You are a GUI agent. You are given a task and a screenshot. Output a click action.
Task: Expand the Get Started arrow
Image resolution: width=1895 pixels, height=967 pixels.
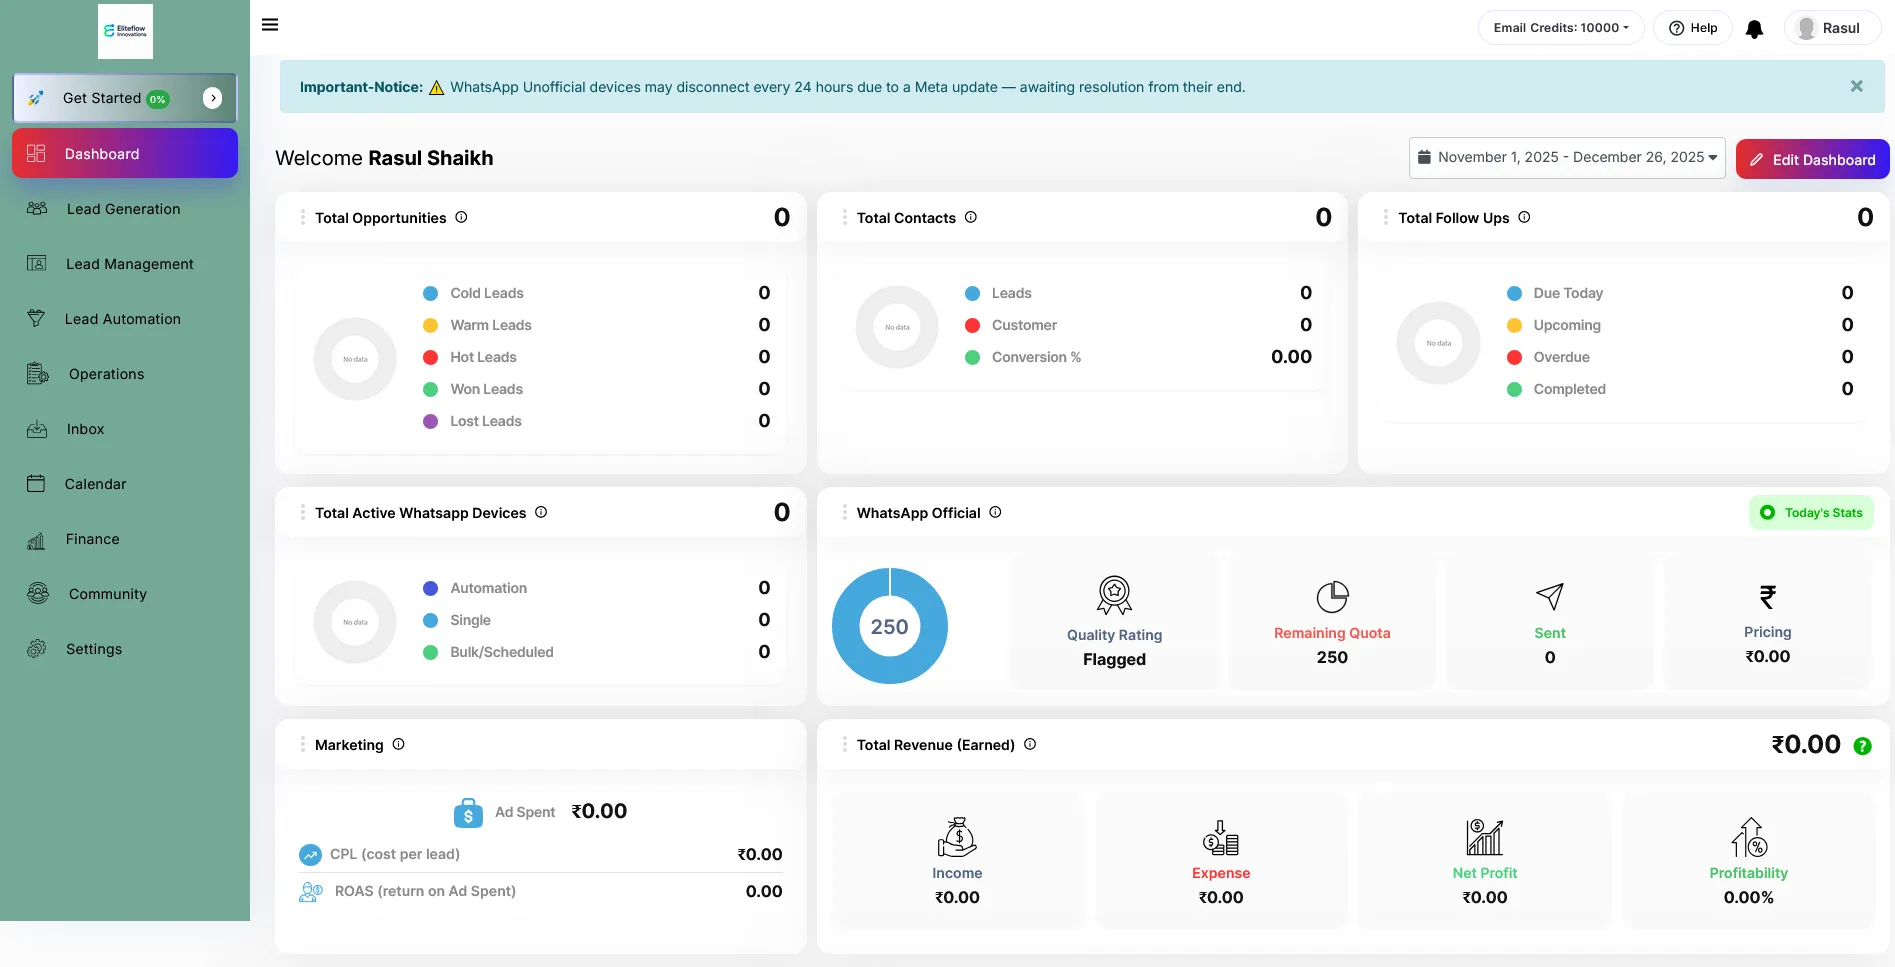click(212, 98)
